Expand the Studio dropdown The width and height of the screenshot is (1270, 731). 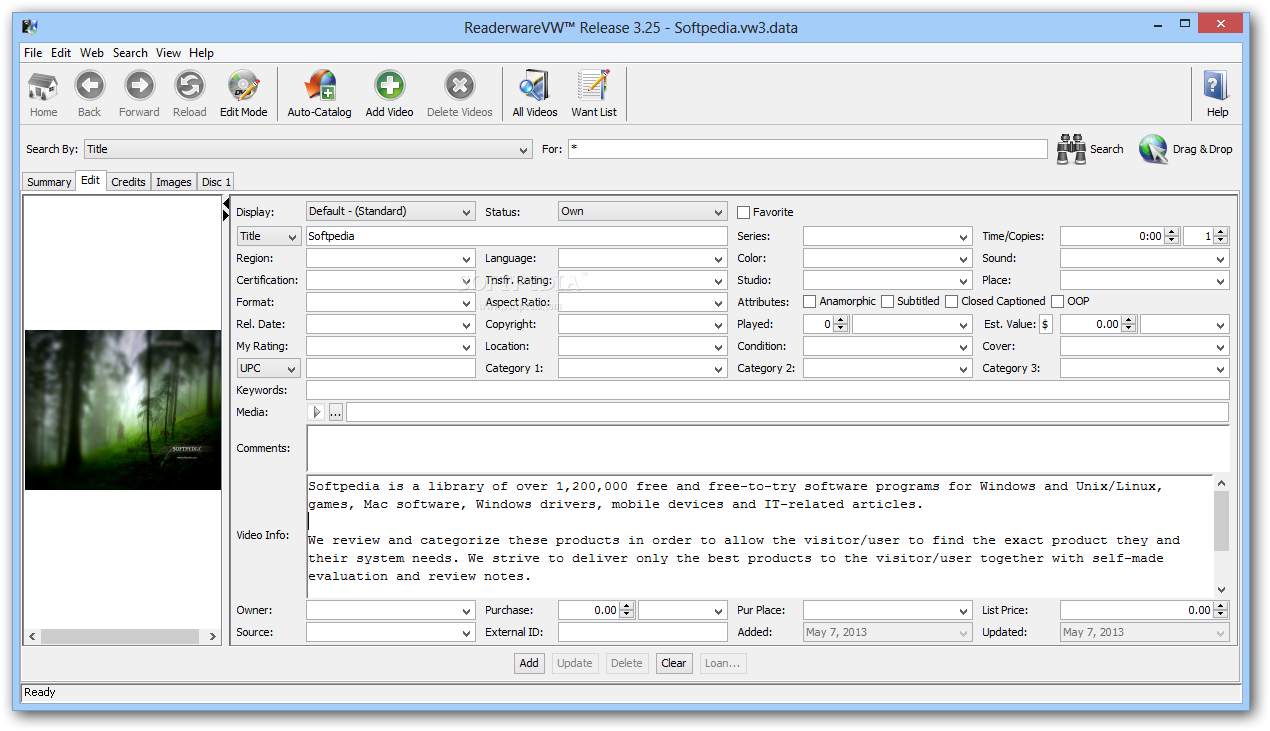964,281
